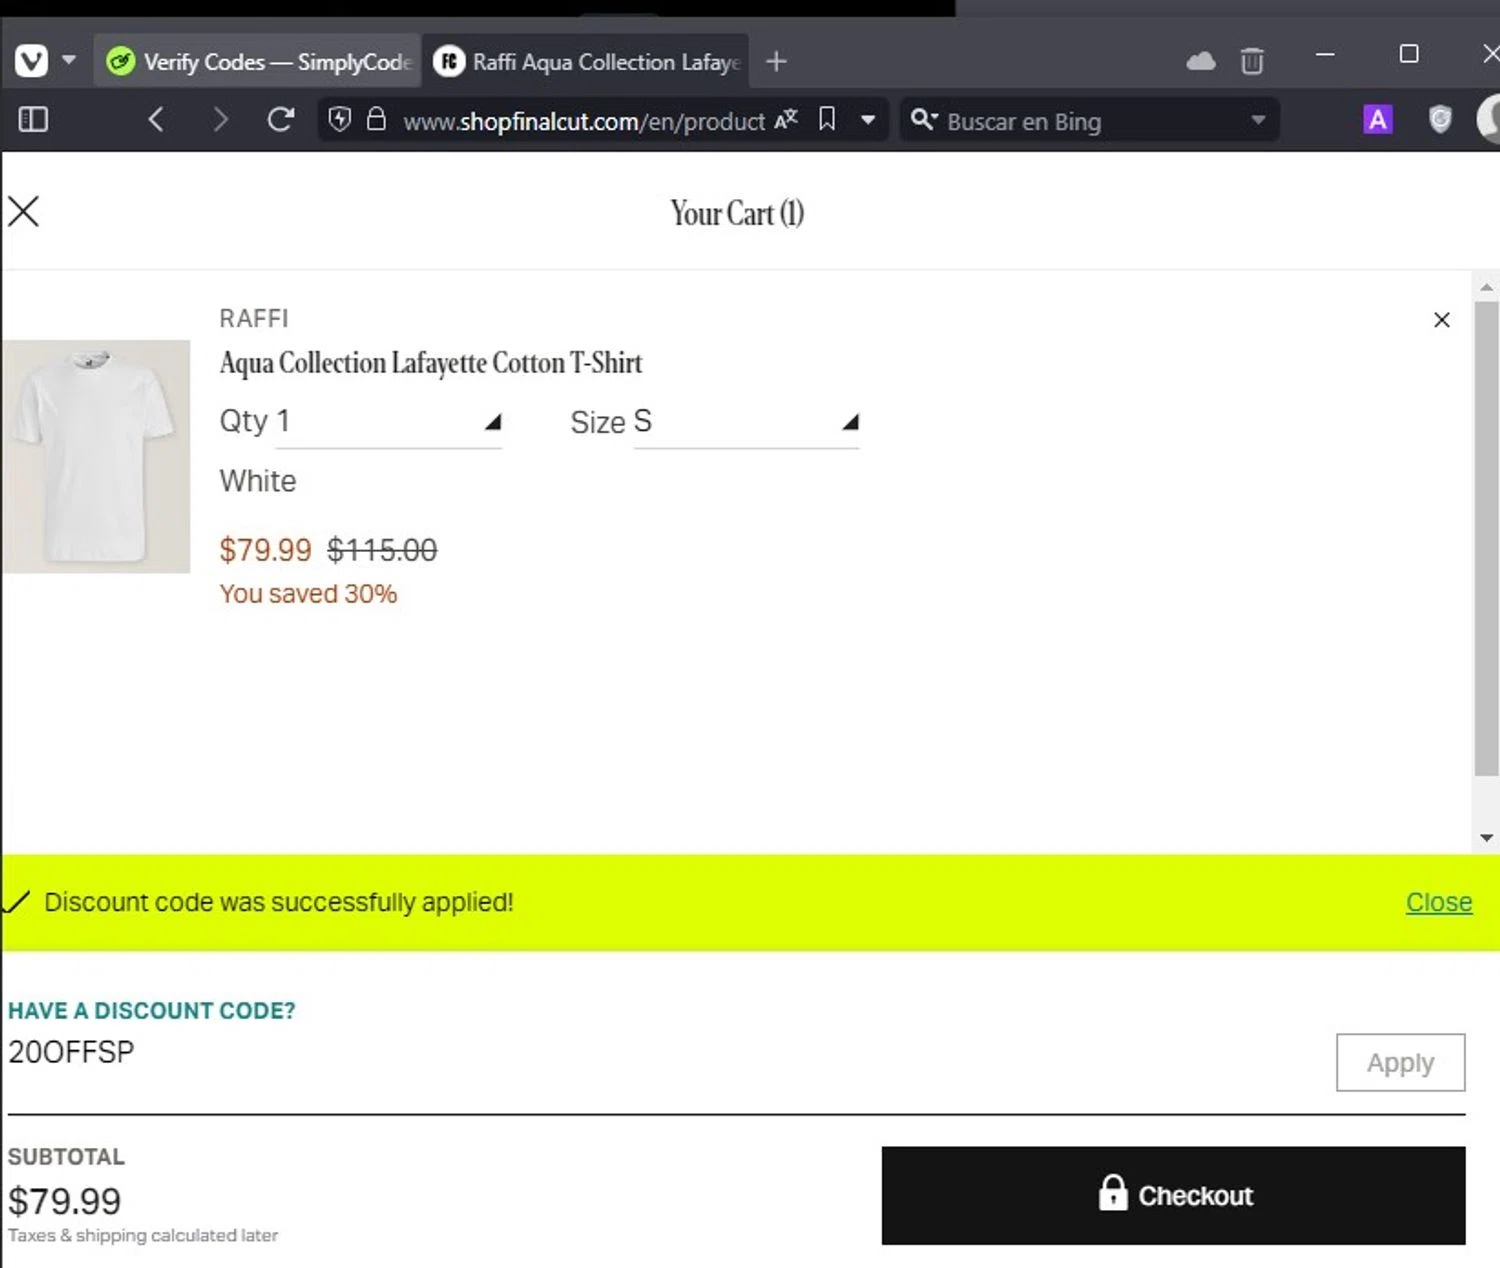This screenshot has height=1268, width=1500.
Task: Go back to previous page
Action: (156, 120)
